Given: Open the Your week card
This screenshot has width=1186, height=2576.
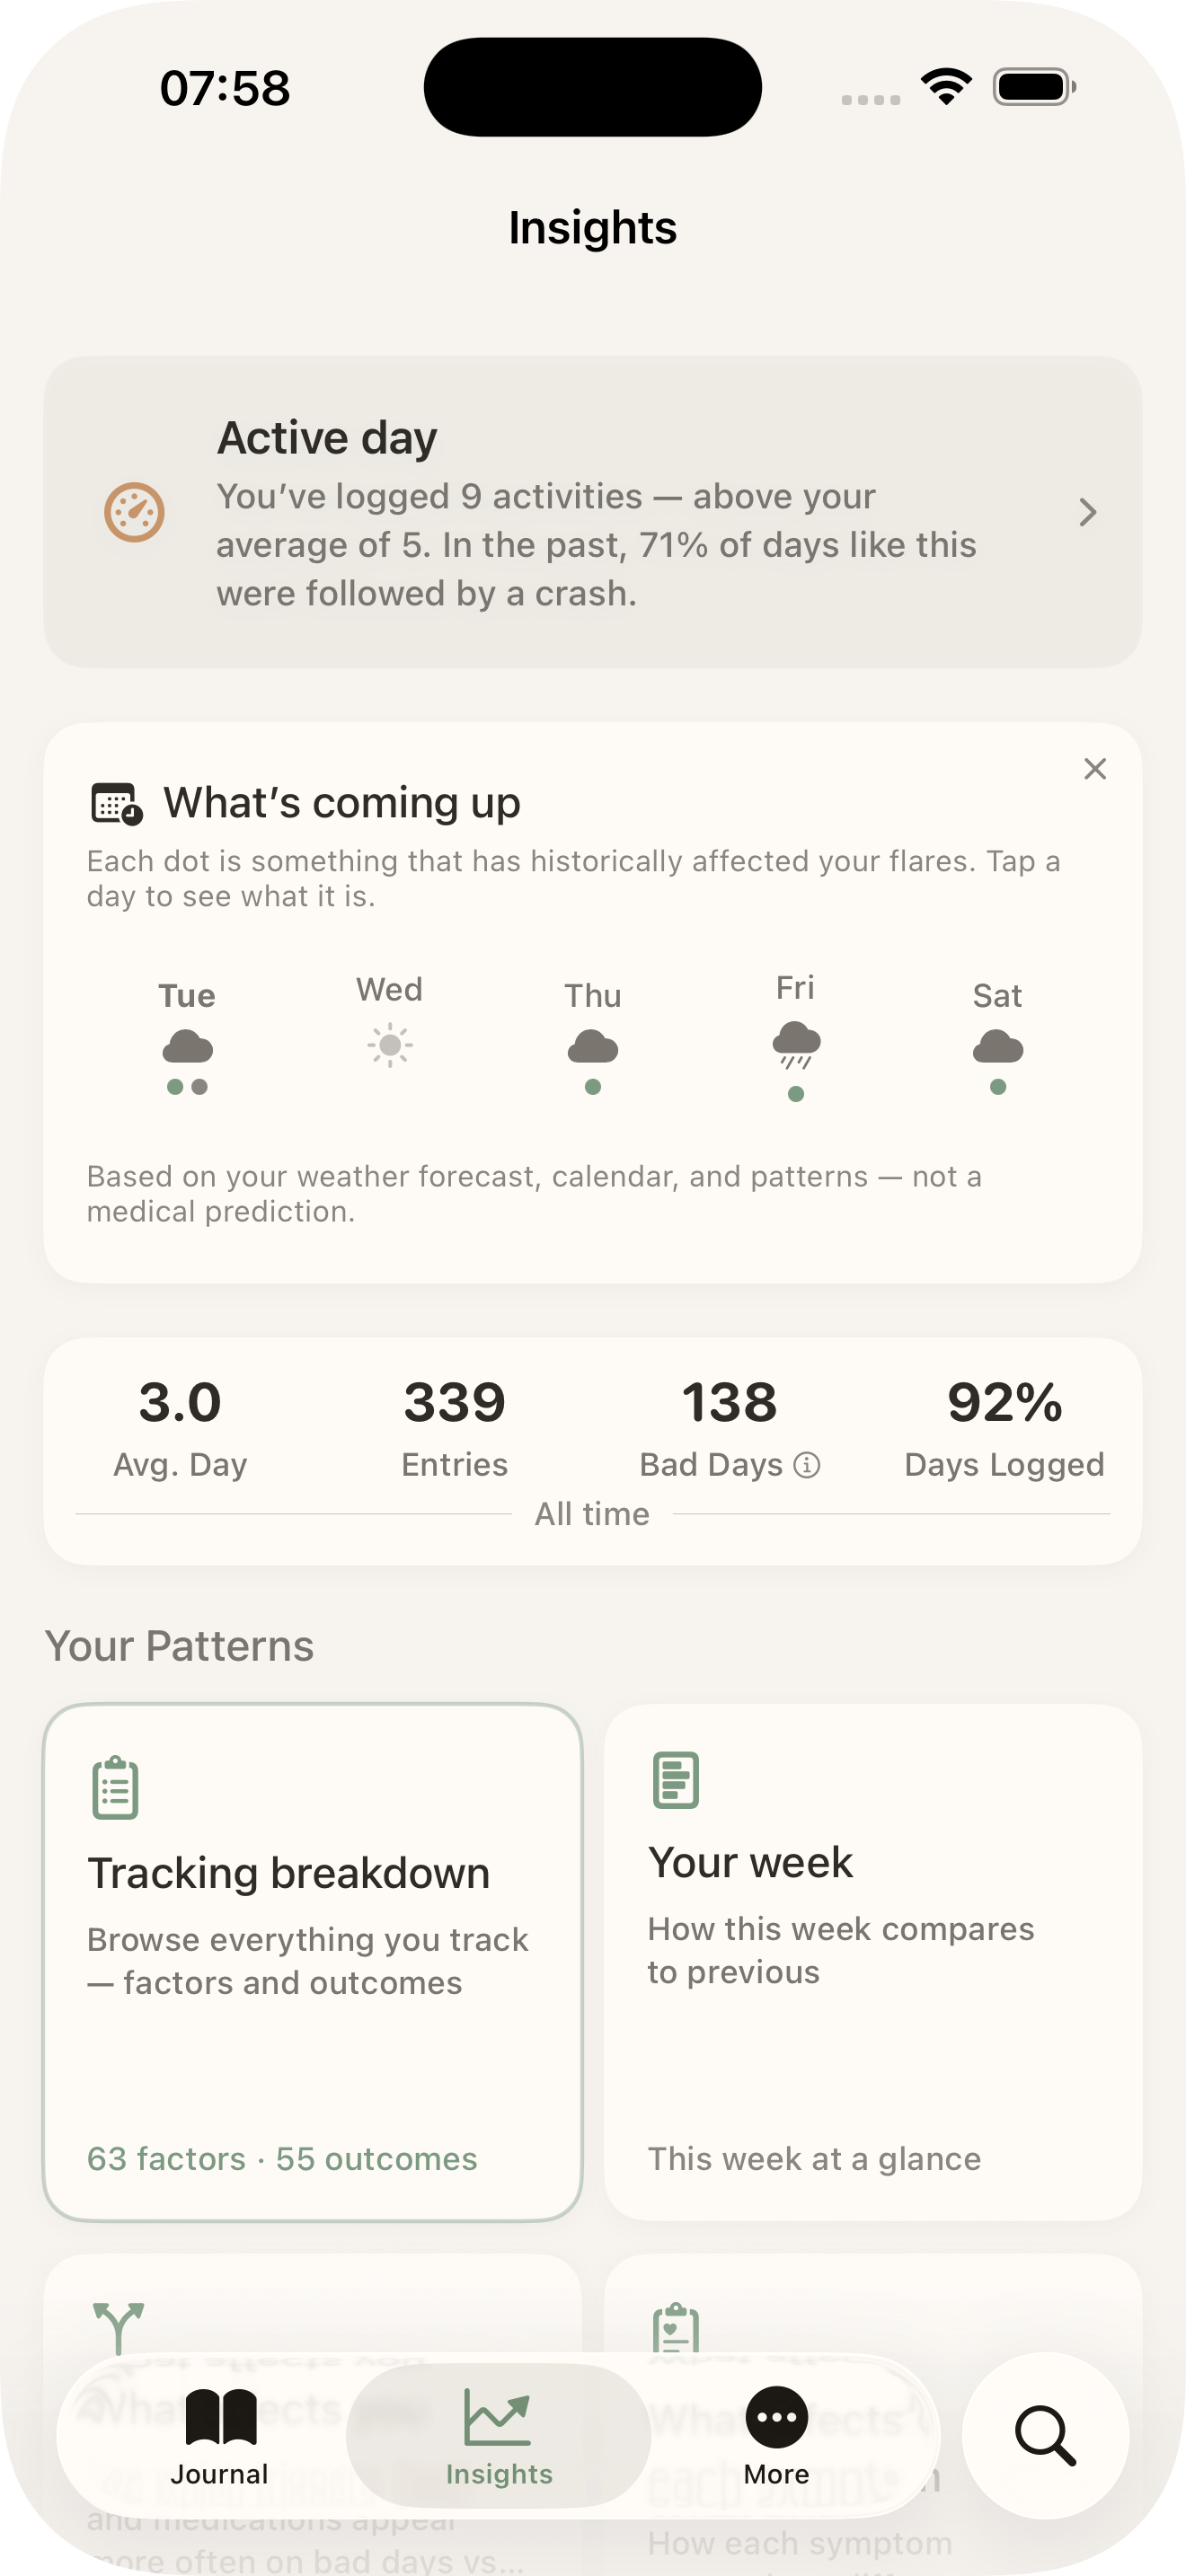Looking at the screenshot, I should 872,1962.
